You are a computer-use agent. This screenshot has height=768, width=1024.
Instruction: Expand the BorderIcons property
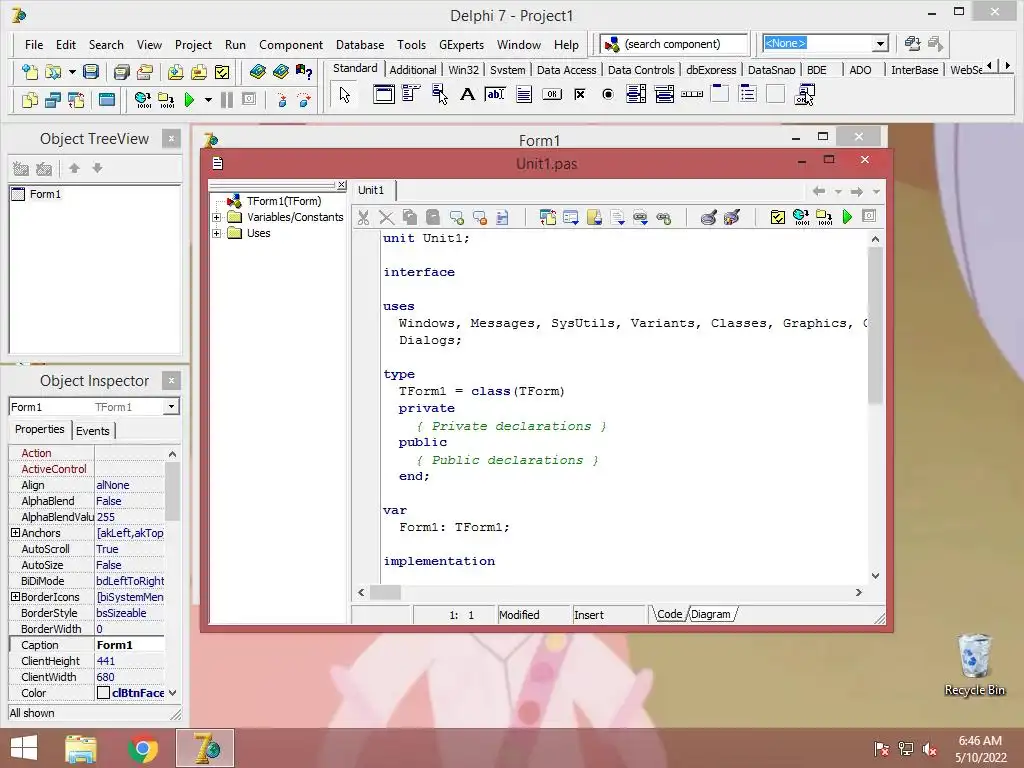(15, 597)
